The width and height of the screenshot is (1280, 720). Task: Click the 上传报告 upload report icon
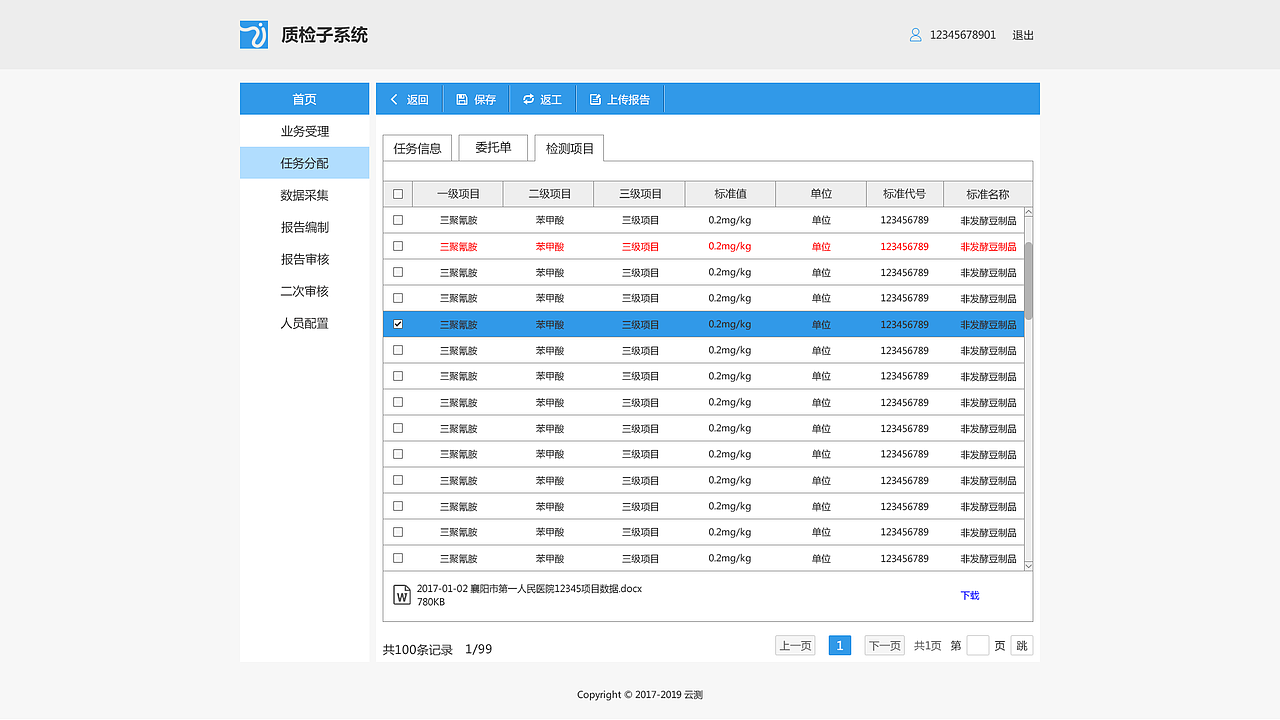[595, 99]
